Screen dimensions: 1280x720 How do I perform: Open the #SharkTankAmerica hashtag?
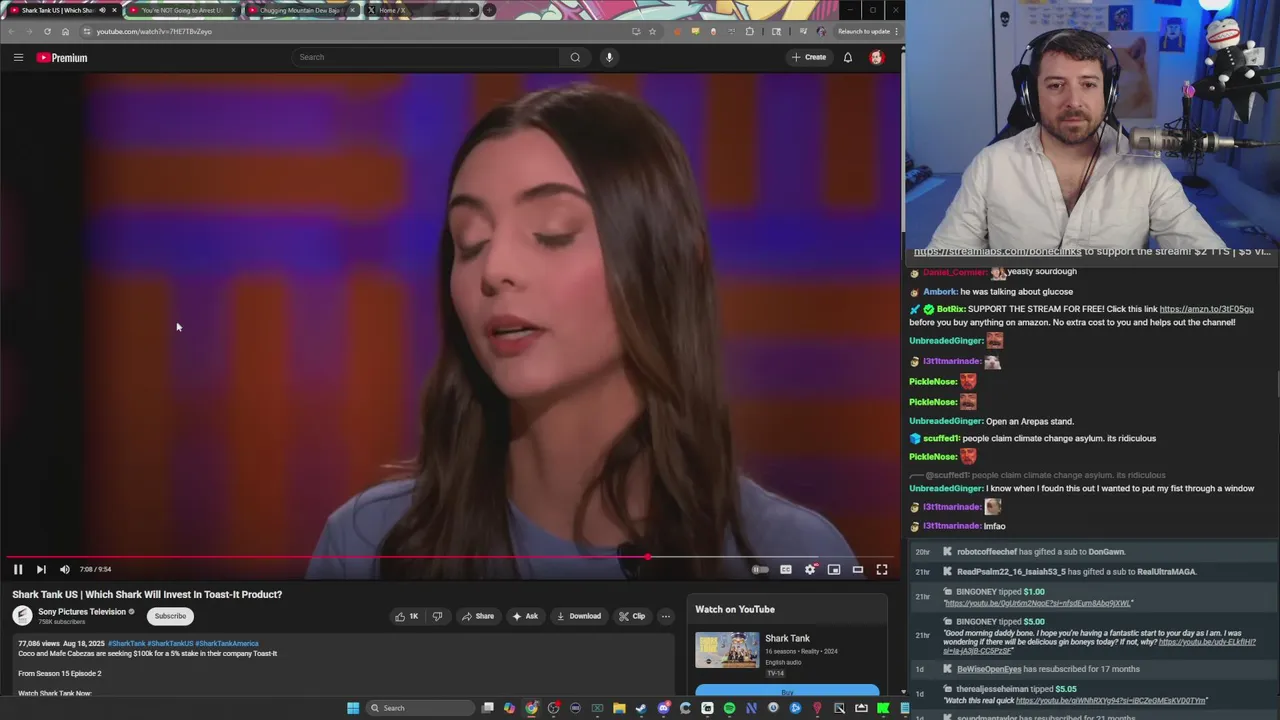(227, 643)
